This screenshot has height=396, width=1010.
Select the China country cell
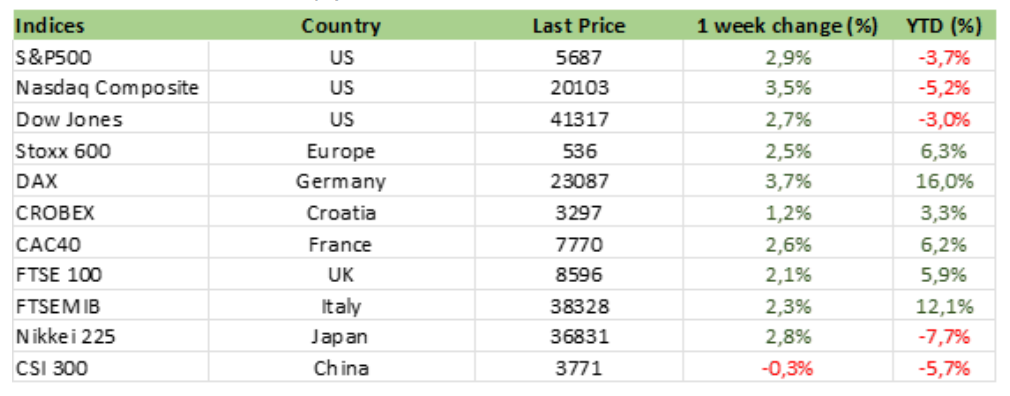click(x=341, y=368)
